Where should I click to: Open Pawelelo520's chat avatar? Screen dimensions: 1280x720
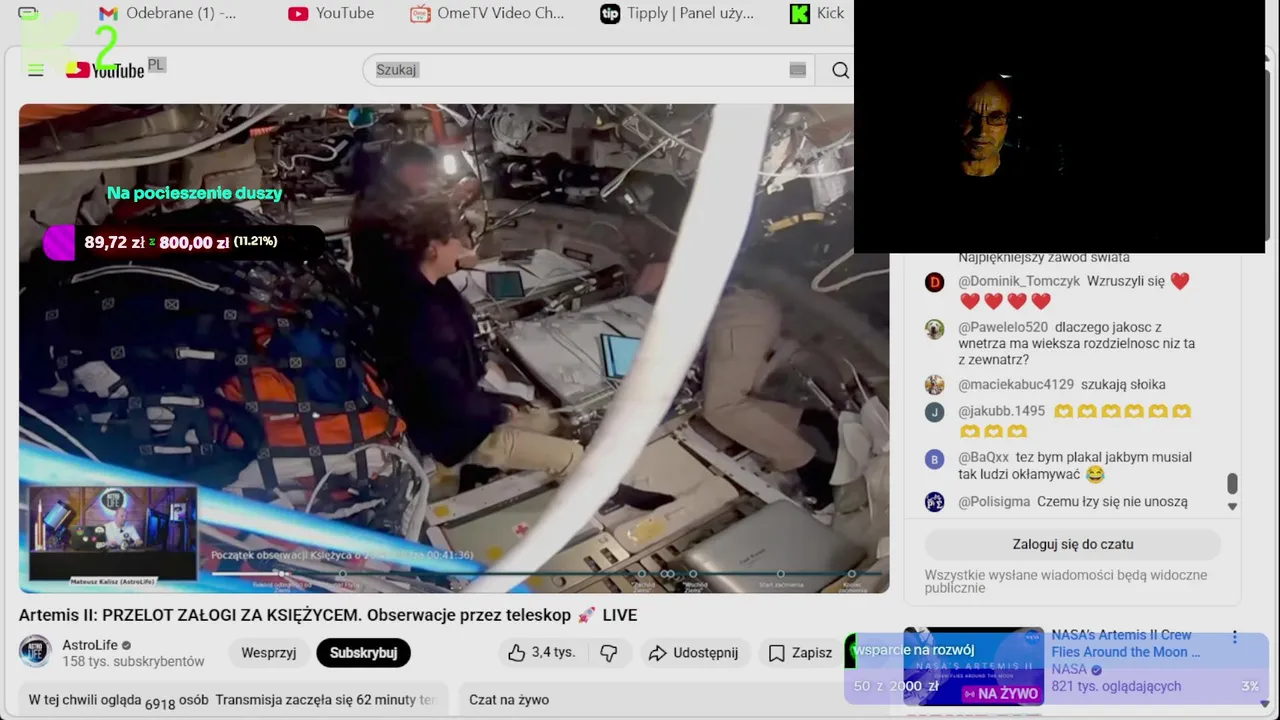935,328
